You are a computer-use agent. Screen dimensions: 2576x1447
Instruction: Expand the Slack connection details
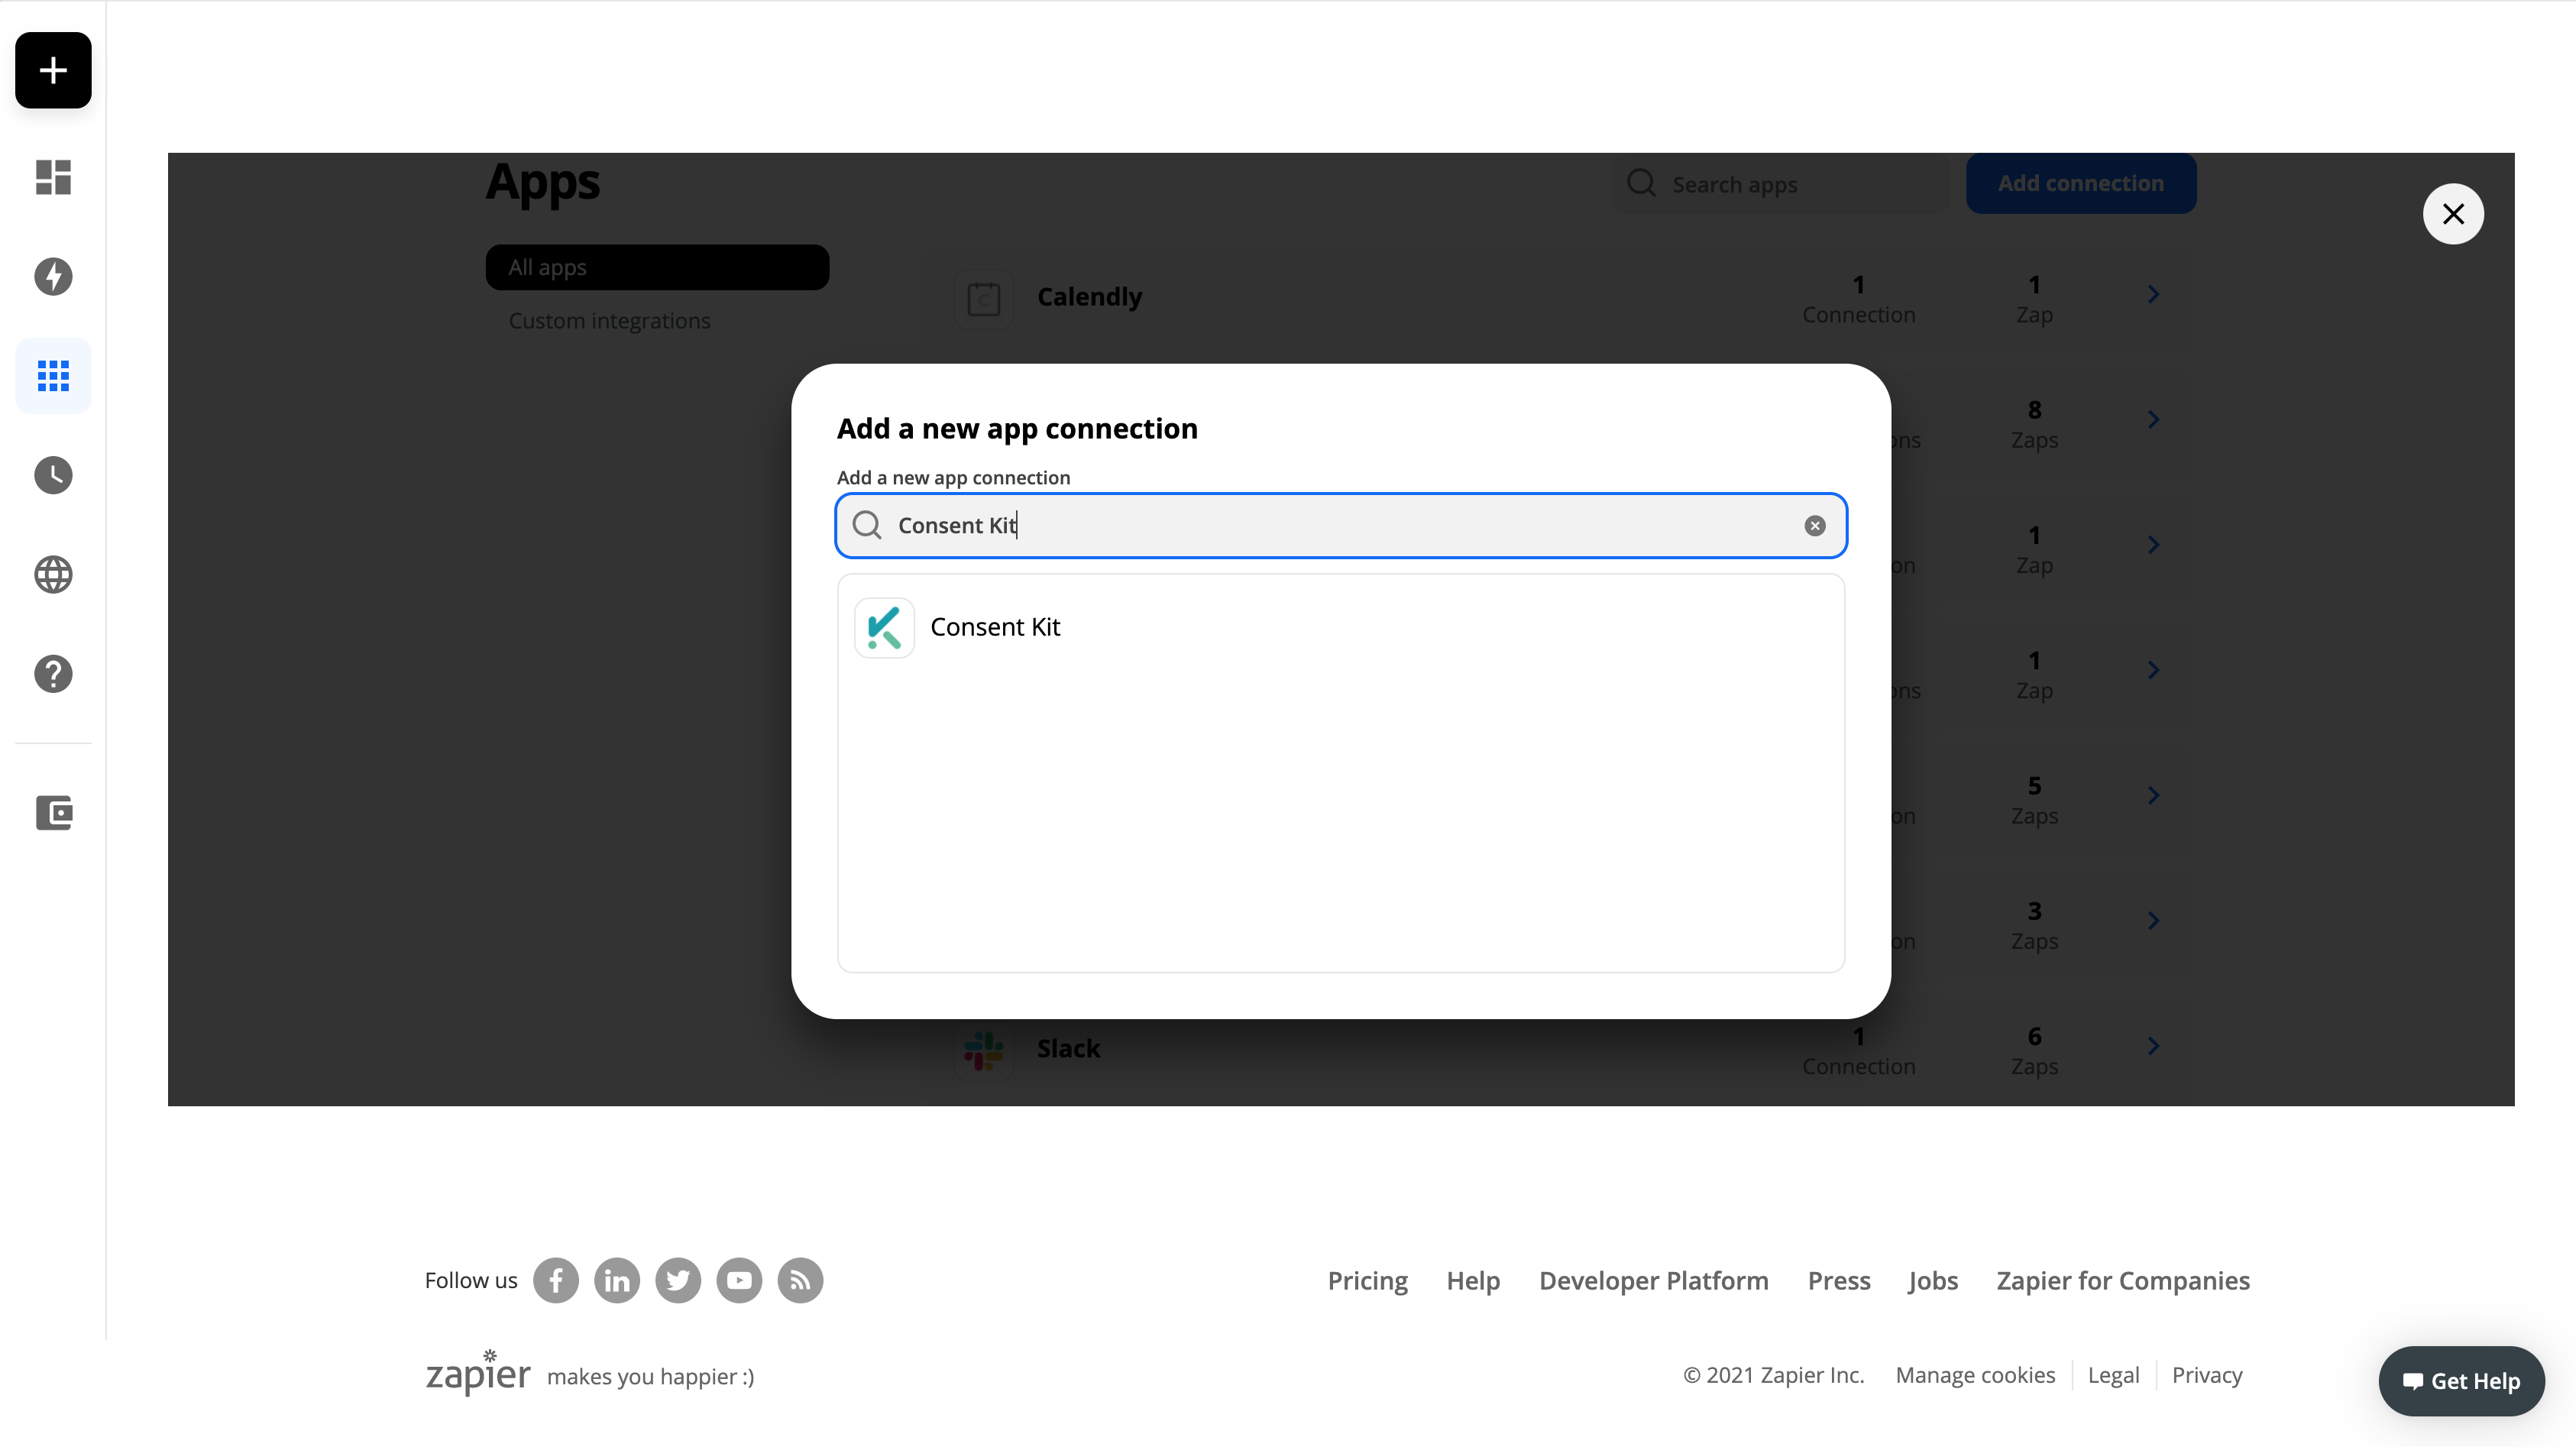point(2154,1046)
